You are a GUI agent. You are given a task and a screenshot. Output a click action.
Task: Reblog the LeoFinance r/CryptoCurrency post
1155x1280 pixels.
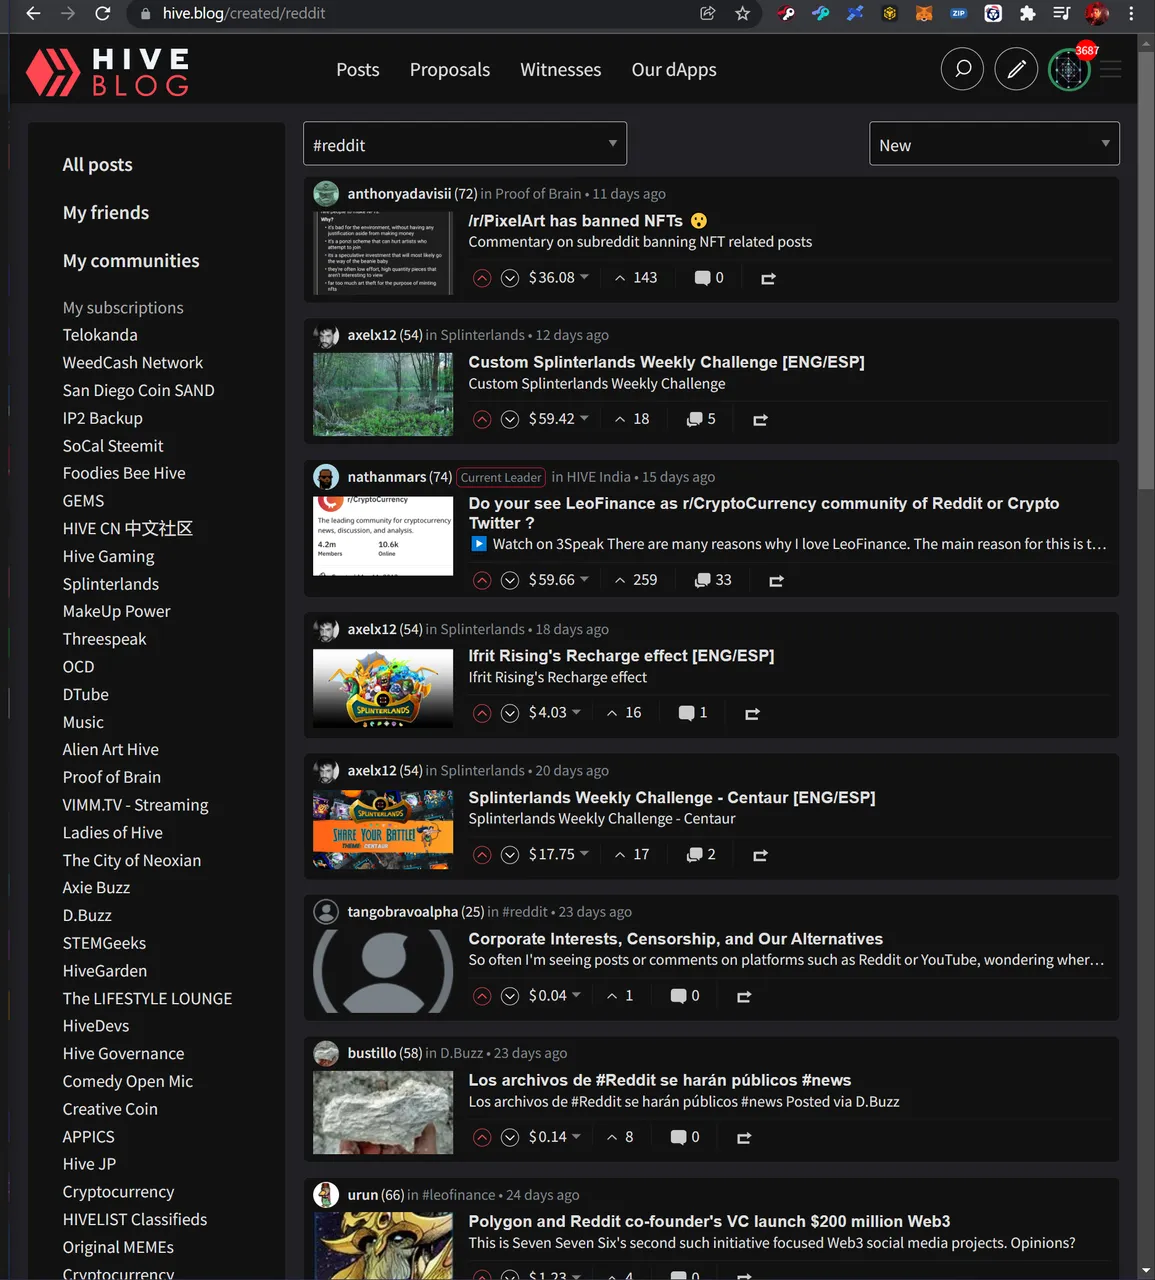tap(776, 580)
